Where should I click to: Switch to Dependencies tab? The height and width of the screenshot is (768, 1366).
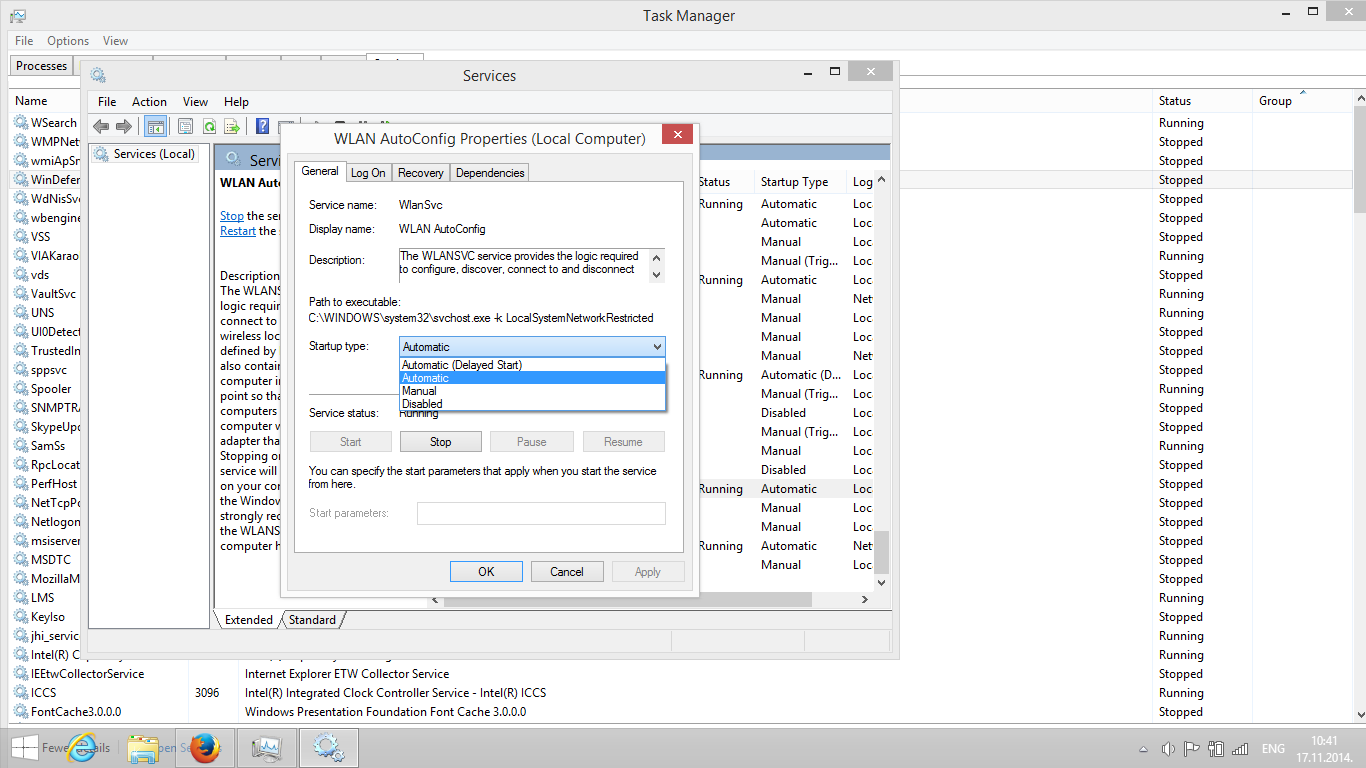[x=490, y=173]
